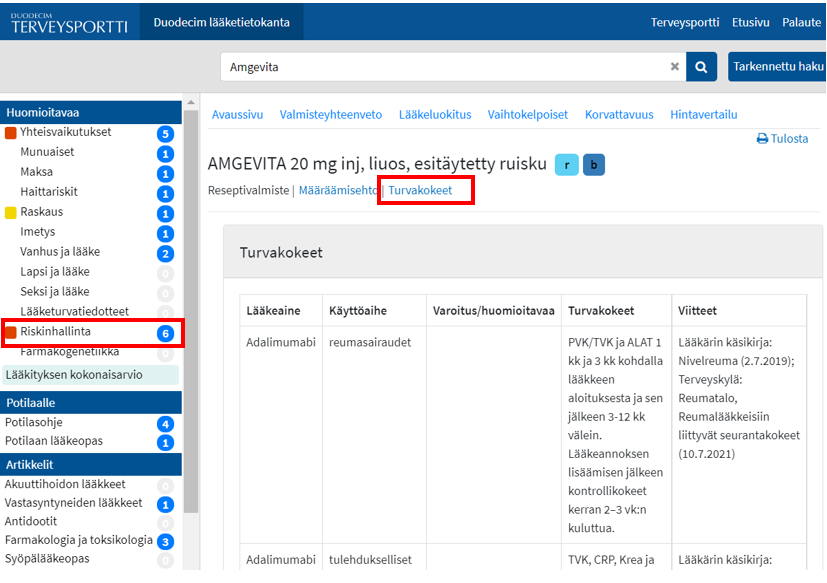Click the Vanhus ja lääke badge 2
827x583 pixels.
click(166, 254)
